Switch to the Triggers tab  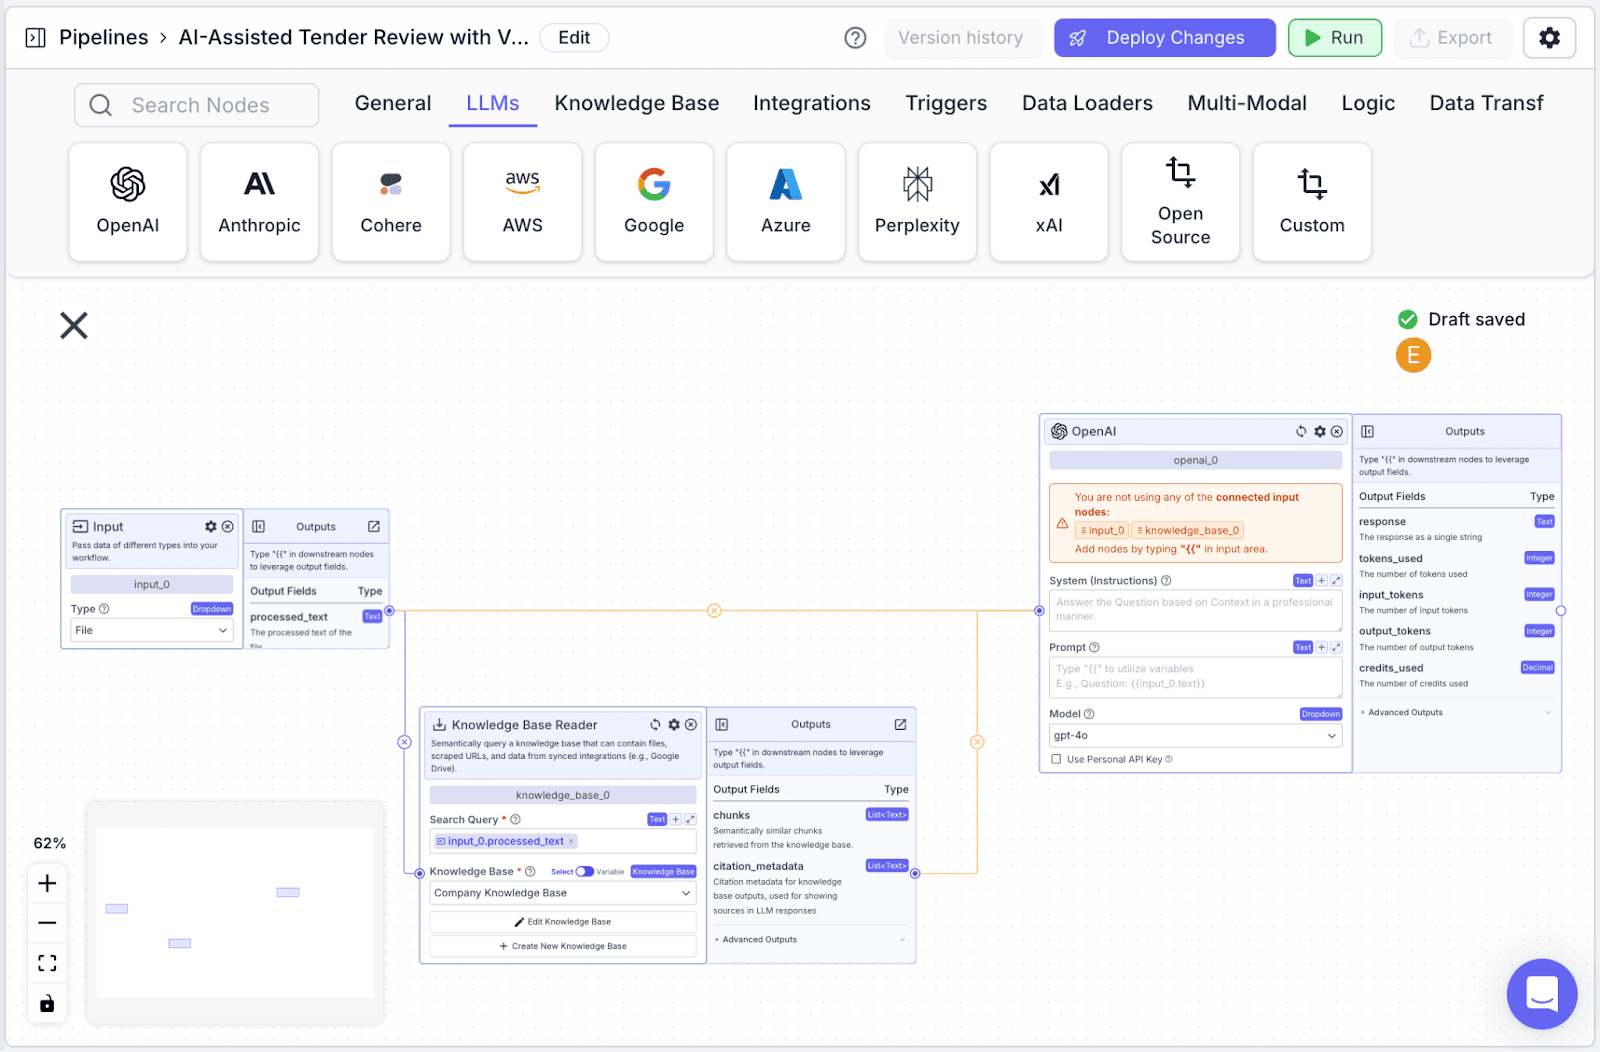click(946, 103)
